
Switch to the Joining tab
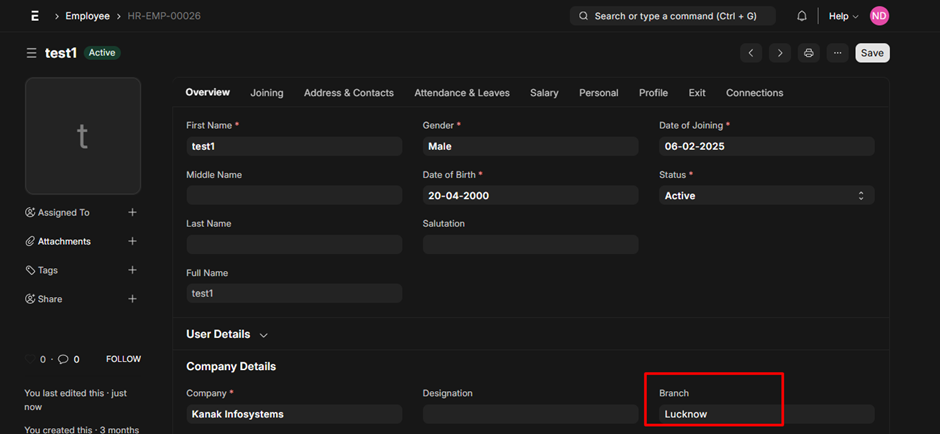[x=267, y=93]
